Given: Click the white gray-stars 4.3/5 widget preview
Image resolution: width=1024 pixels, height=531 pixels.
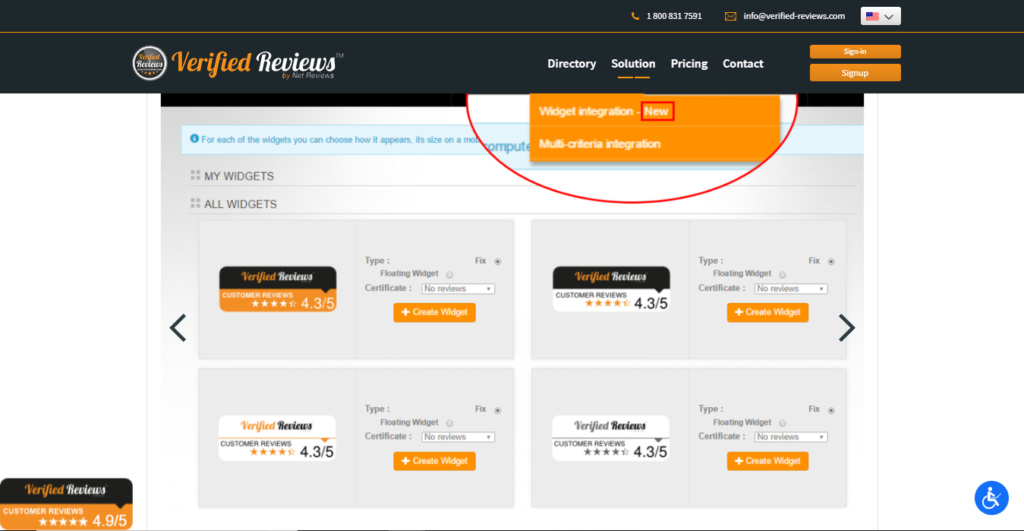Looking at the screenshot, I should point(611,438).
